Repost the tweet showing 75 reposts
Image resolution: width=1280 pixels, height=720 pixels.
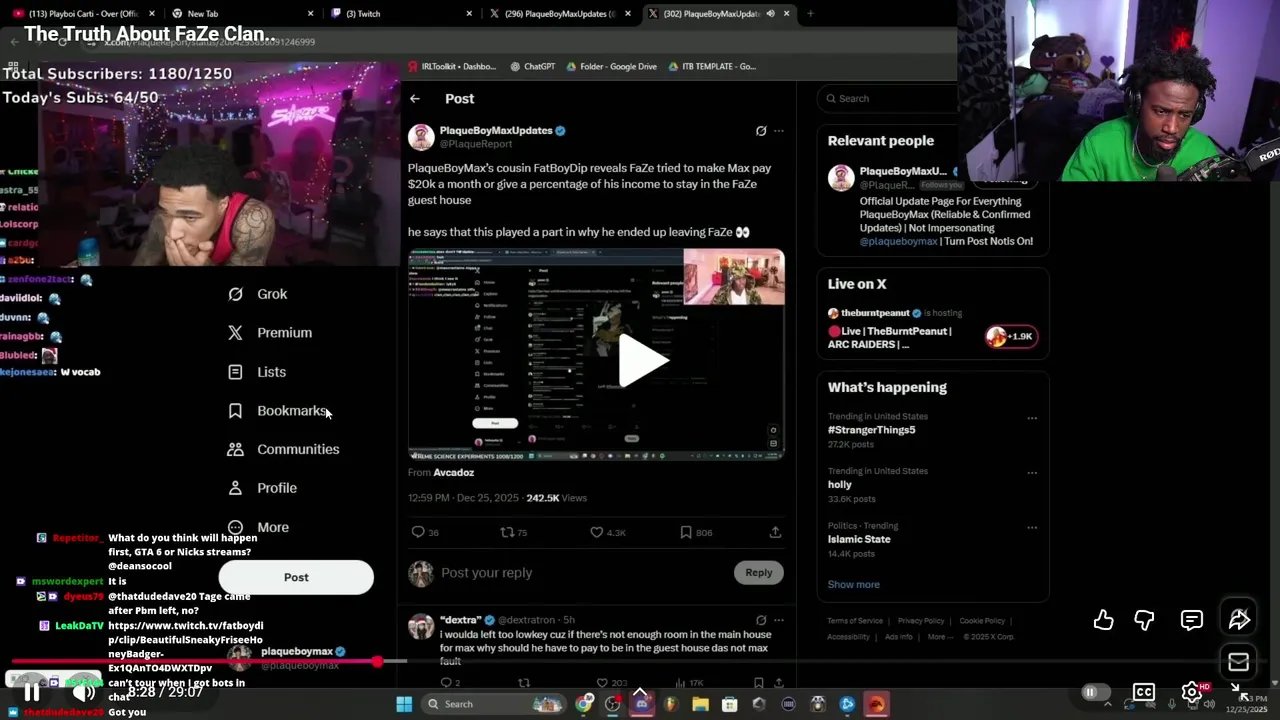pyautogui.click(x=514, y=532)
